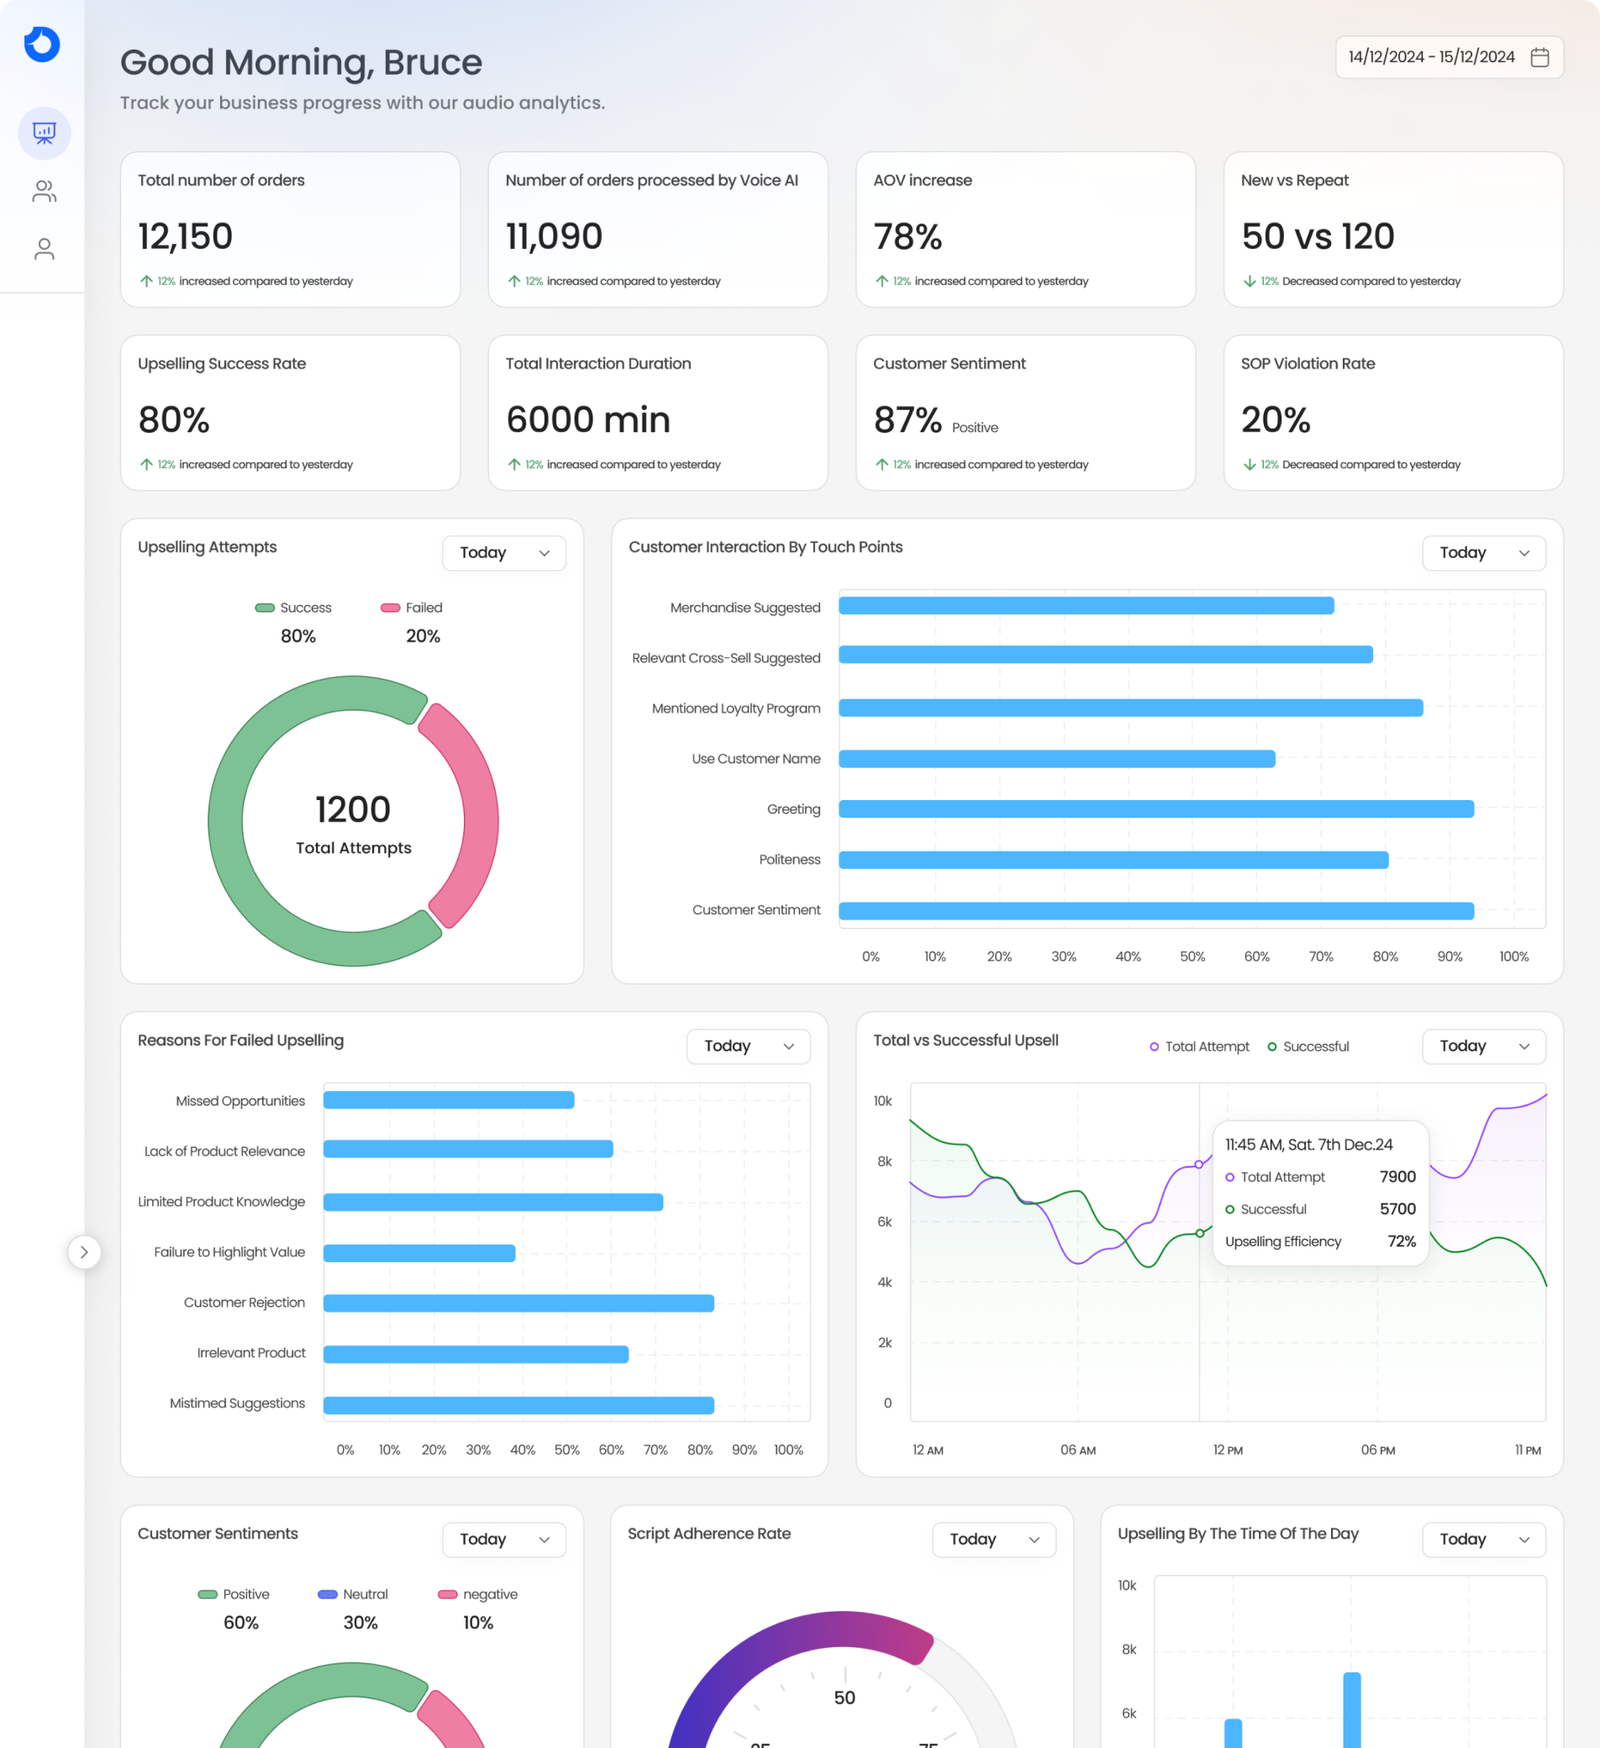1600x1748 pixels.
Task: Click the Greeting bar in touch points chart
Action: (x=1156, y=809)
